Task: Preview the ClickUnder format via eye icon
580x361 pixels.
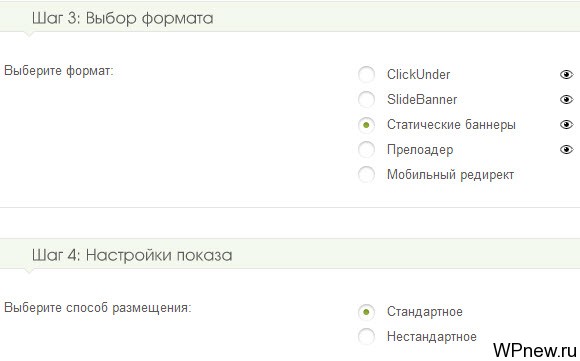Action: point(566,75)
